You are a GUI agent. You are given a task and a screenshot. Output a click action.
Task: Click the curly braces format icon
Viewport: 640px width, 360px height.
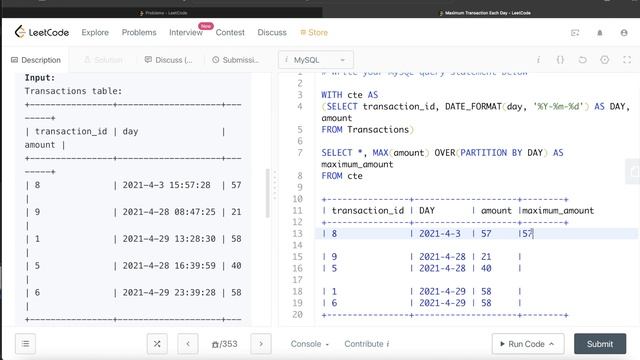point(560,60)
